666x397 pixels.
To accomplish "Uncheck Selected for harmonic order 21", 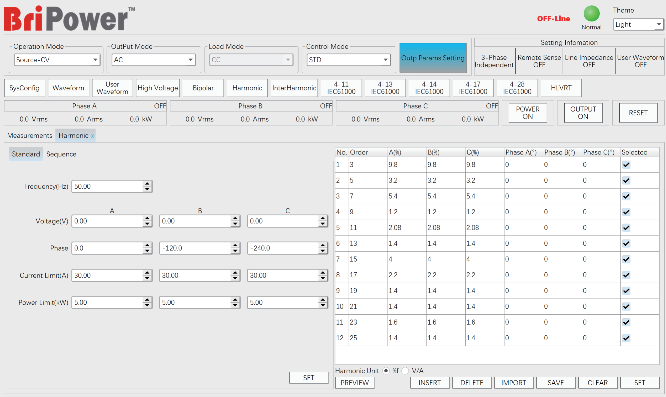I will [626, 307].
